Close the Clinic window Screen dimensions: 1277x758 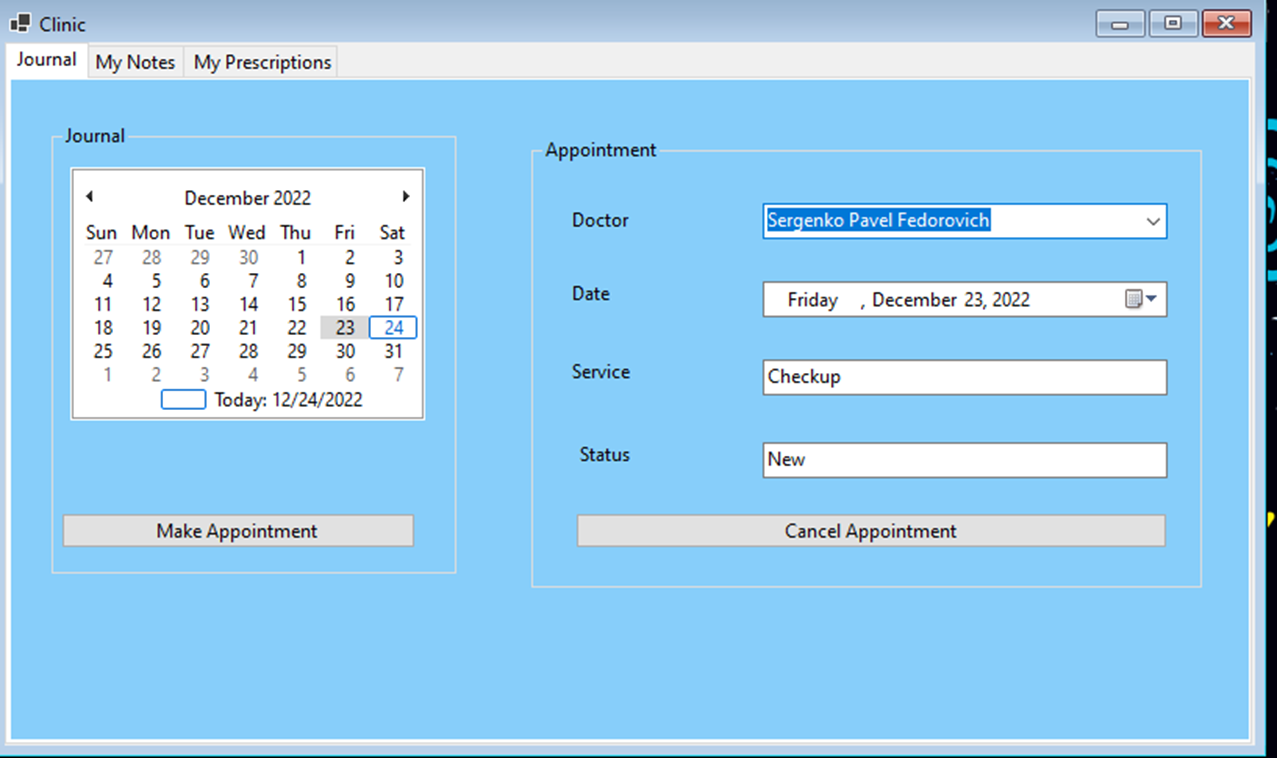(x=1226, y=24)
